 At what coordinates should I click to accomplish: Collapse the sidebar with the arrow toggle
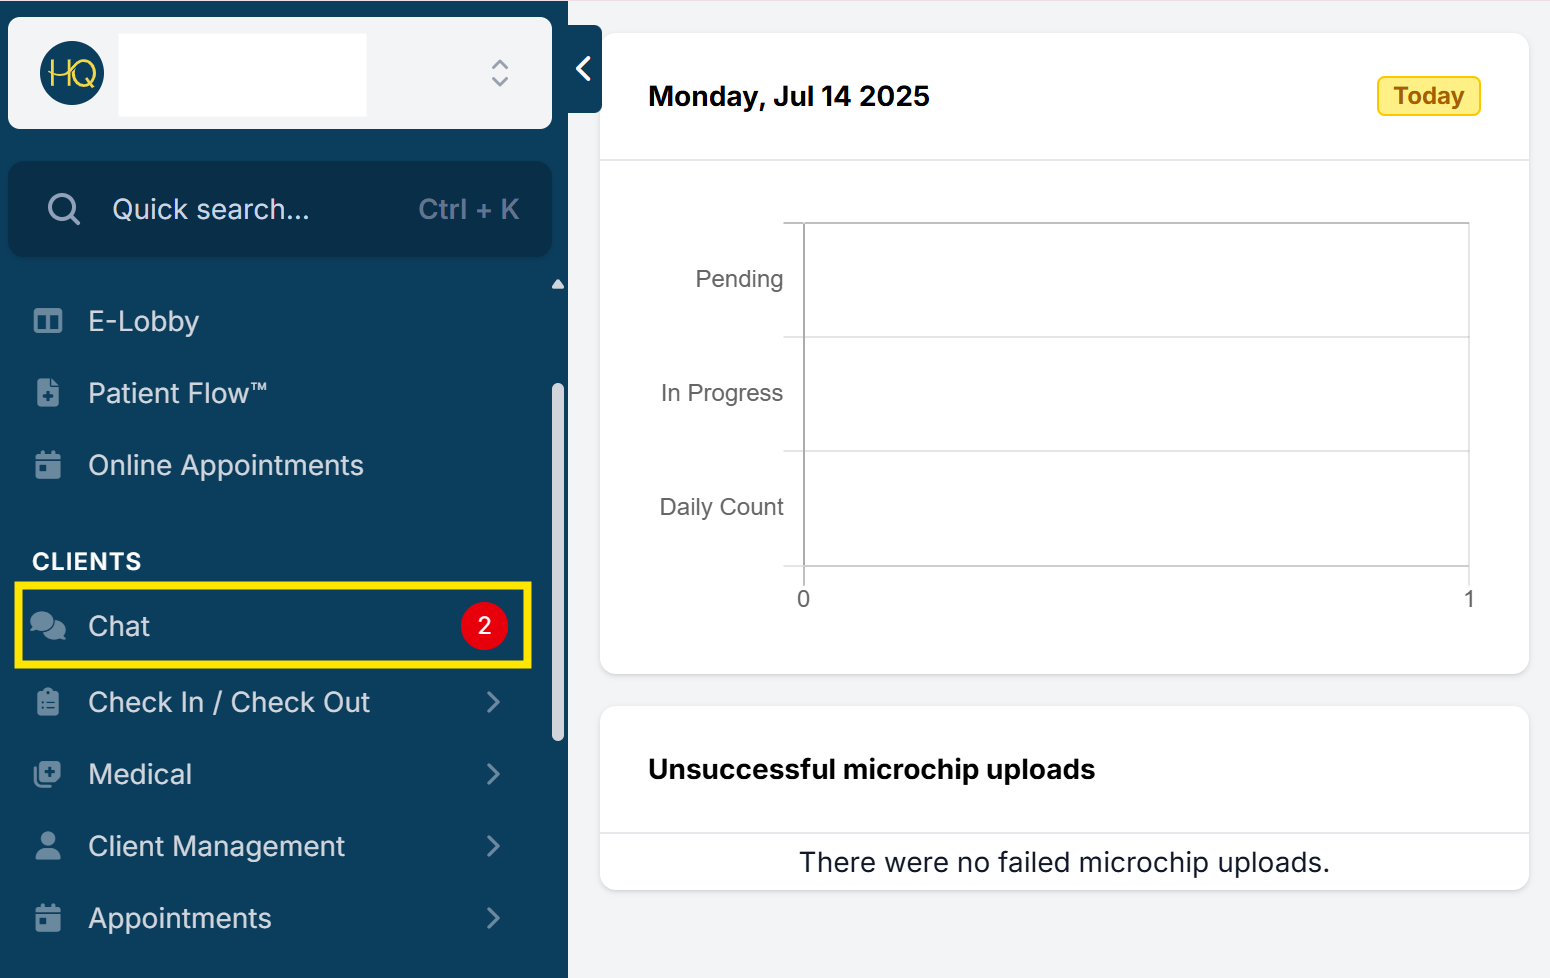tap(584, 69)
